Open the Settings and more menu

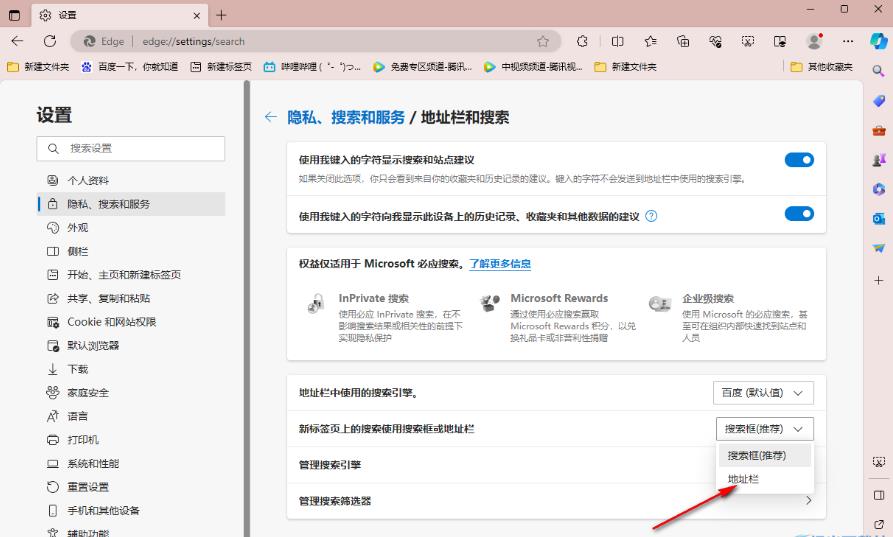click(x=847, y=41)
